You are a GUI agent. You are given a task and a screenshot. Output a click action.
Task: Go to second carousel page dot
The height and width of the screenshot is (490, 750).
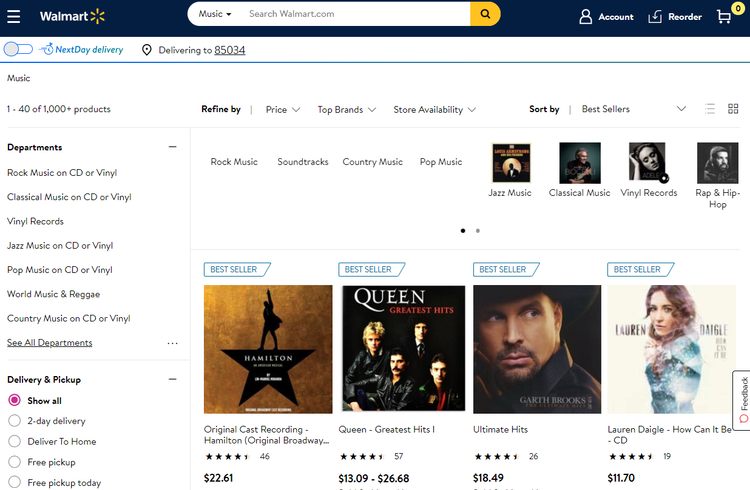point(477,231)
